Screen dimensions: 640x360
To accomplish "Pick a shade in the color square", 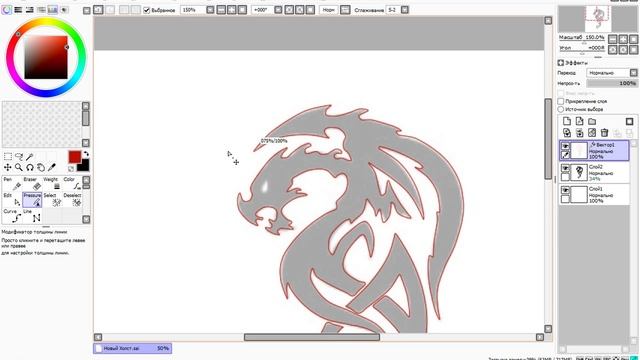I will (x=46, y=57).
